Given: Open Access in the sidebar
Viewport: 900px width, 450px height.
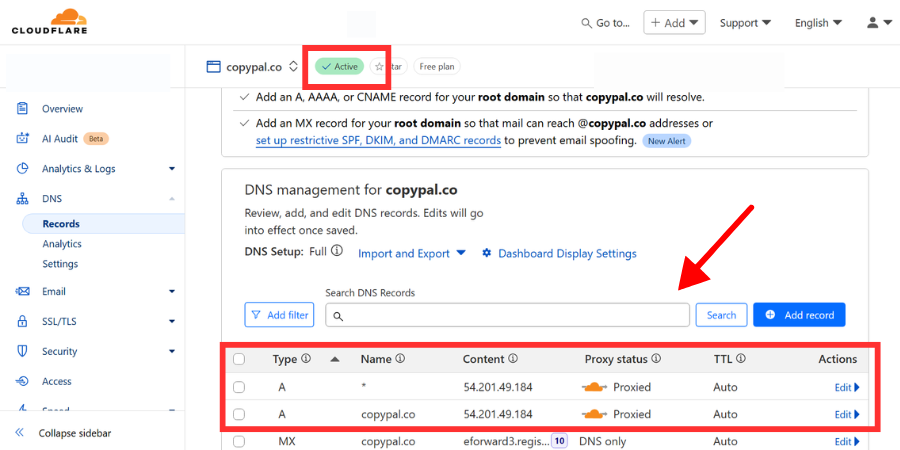Looking at the screenshot, I should [x=56, y=381].
